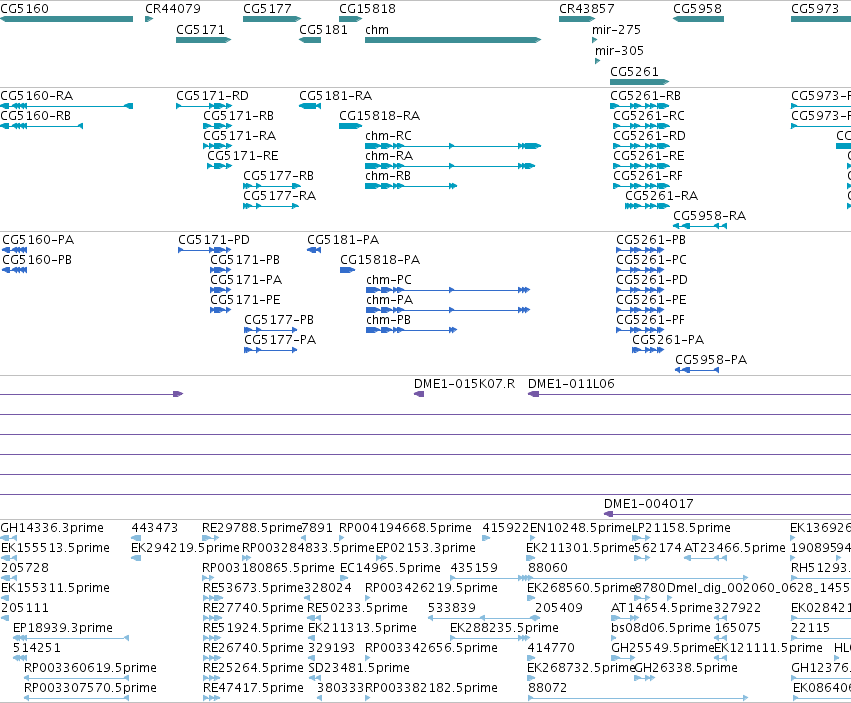Click the CG5181 gene label
The image size is (851, 703).
[323, 29]
